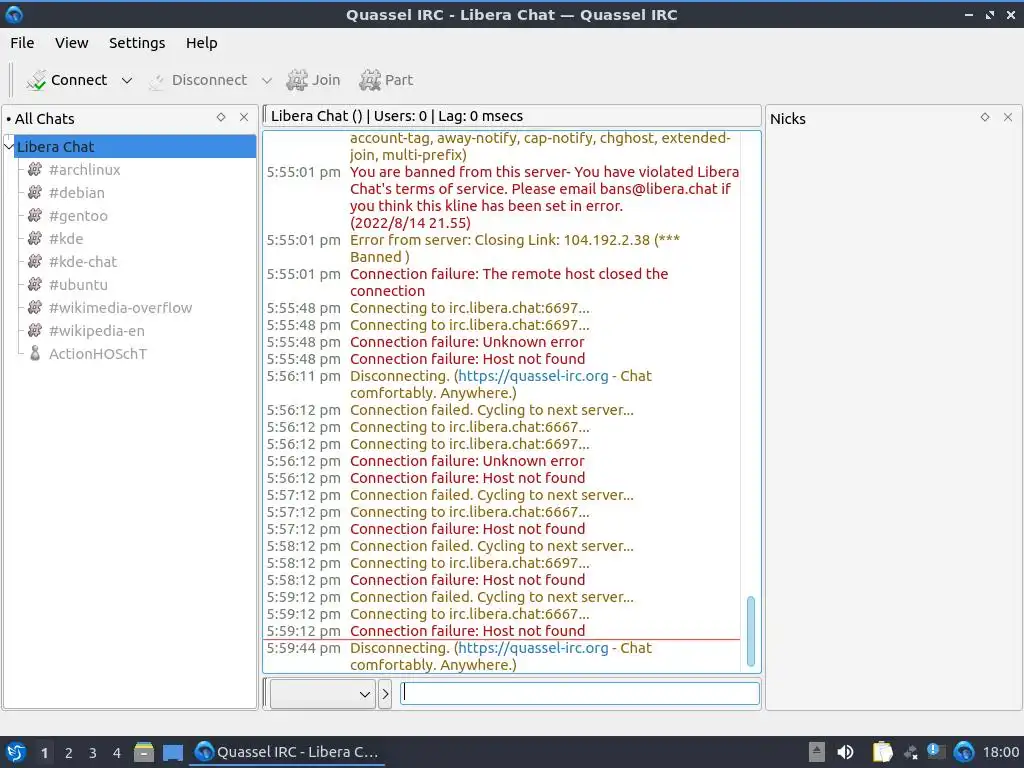Collapse the Libera Chat network tree
This screenshot has height=768, width=1024.
pyautogui.click(x=8, y=146)
